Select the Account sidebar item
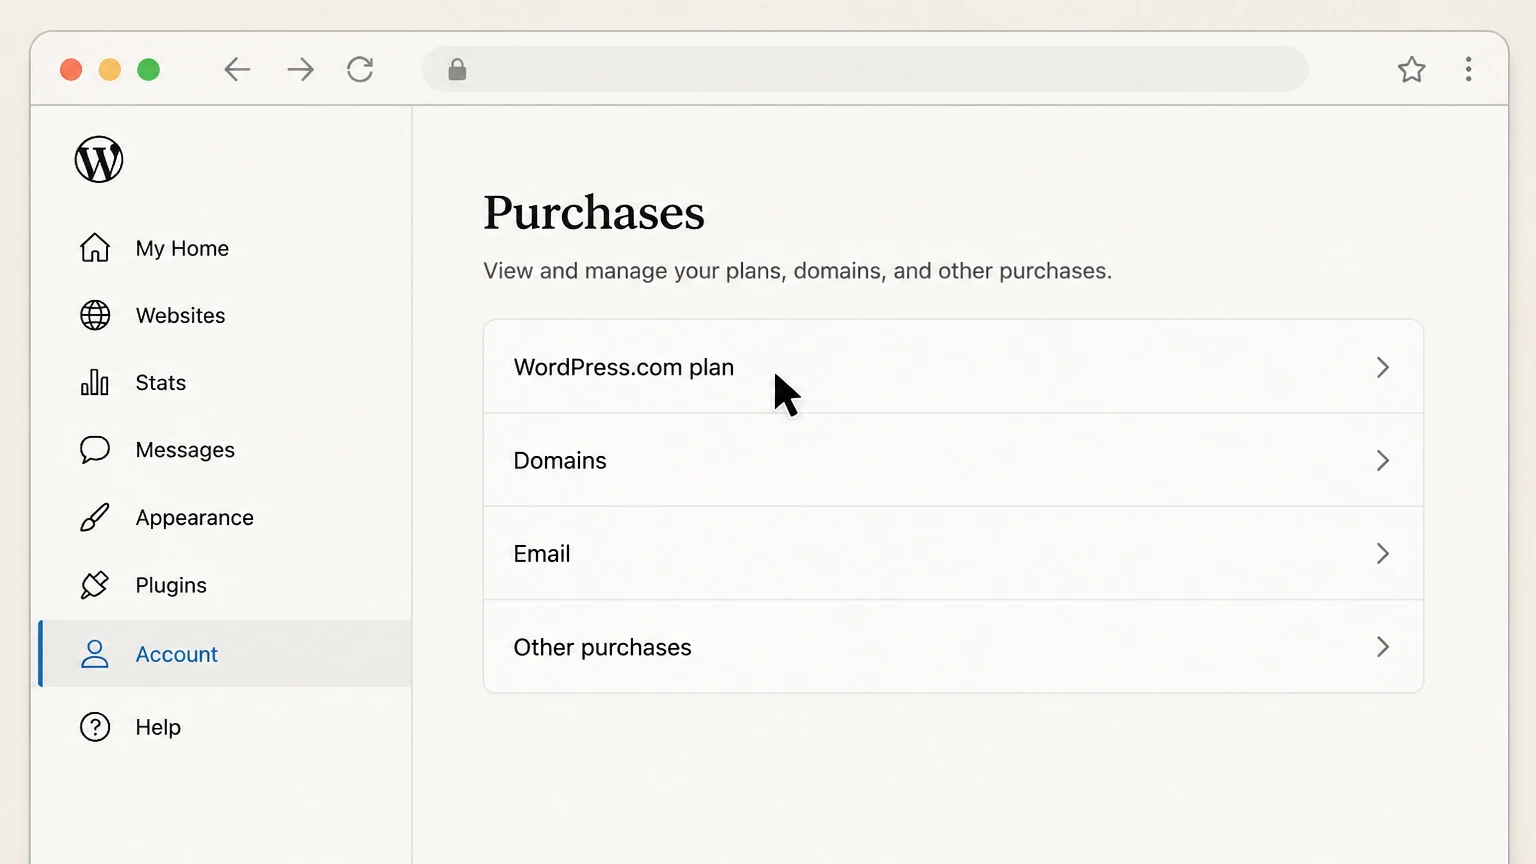Image resolution: width=1536 pixels, height=864 pixels. point(225,654)
